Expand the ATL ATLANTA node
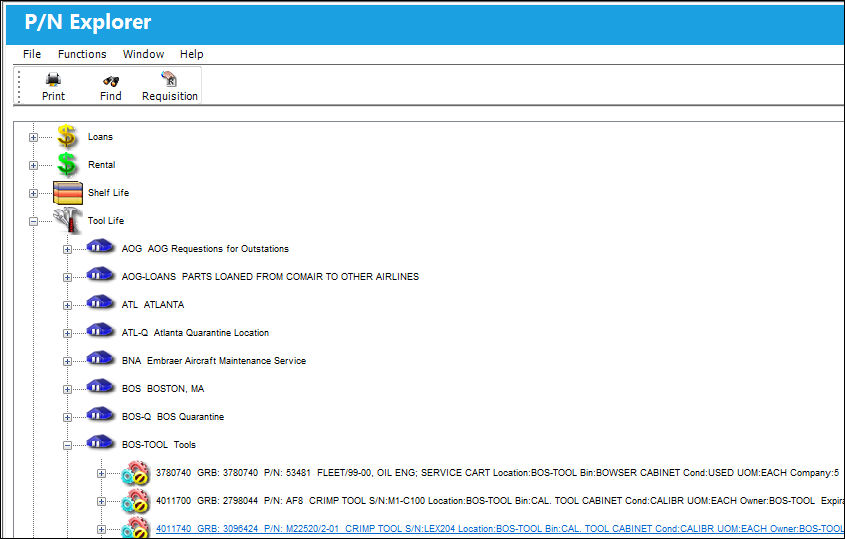The height and width of the screenshot is (539, 845). pyautogui.click(x=67, y=306)
